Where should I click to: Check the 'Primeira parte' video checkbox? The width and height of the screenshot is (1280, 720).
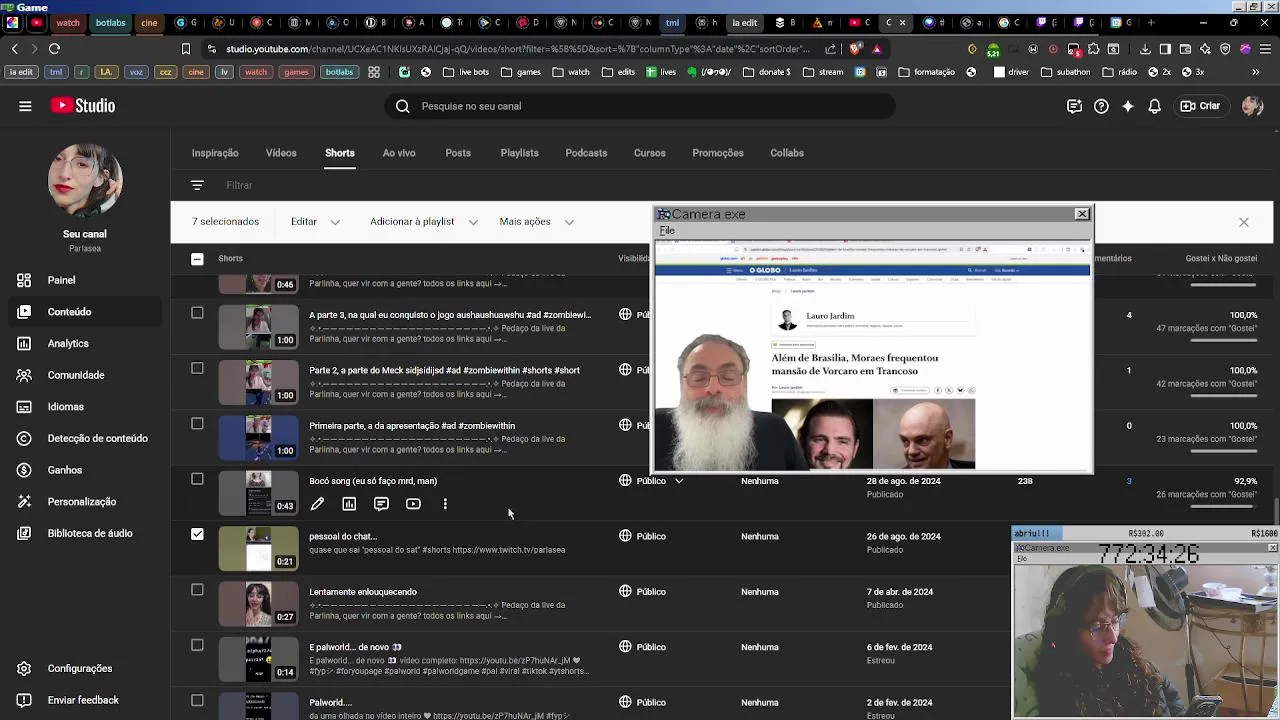(197, 424)
